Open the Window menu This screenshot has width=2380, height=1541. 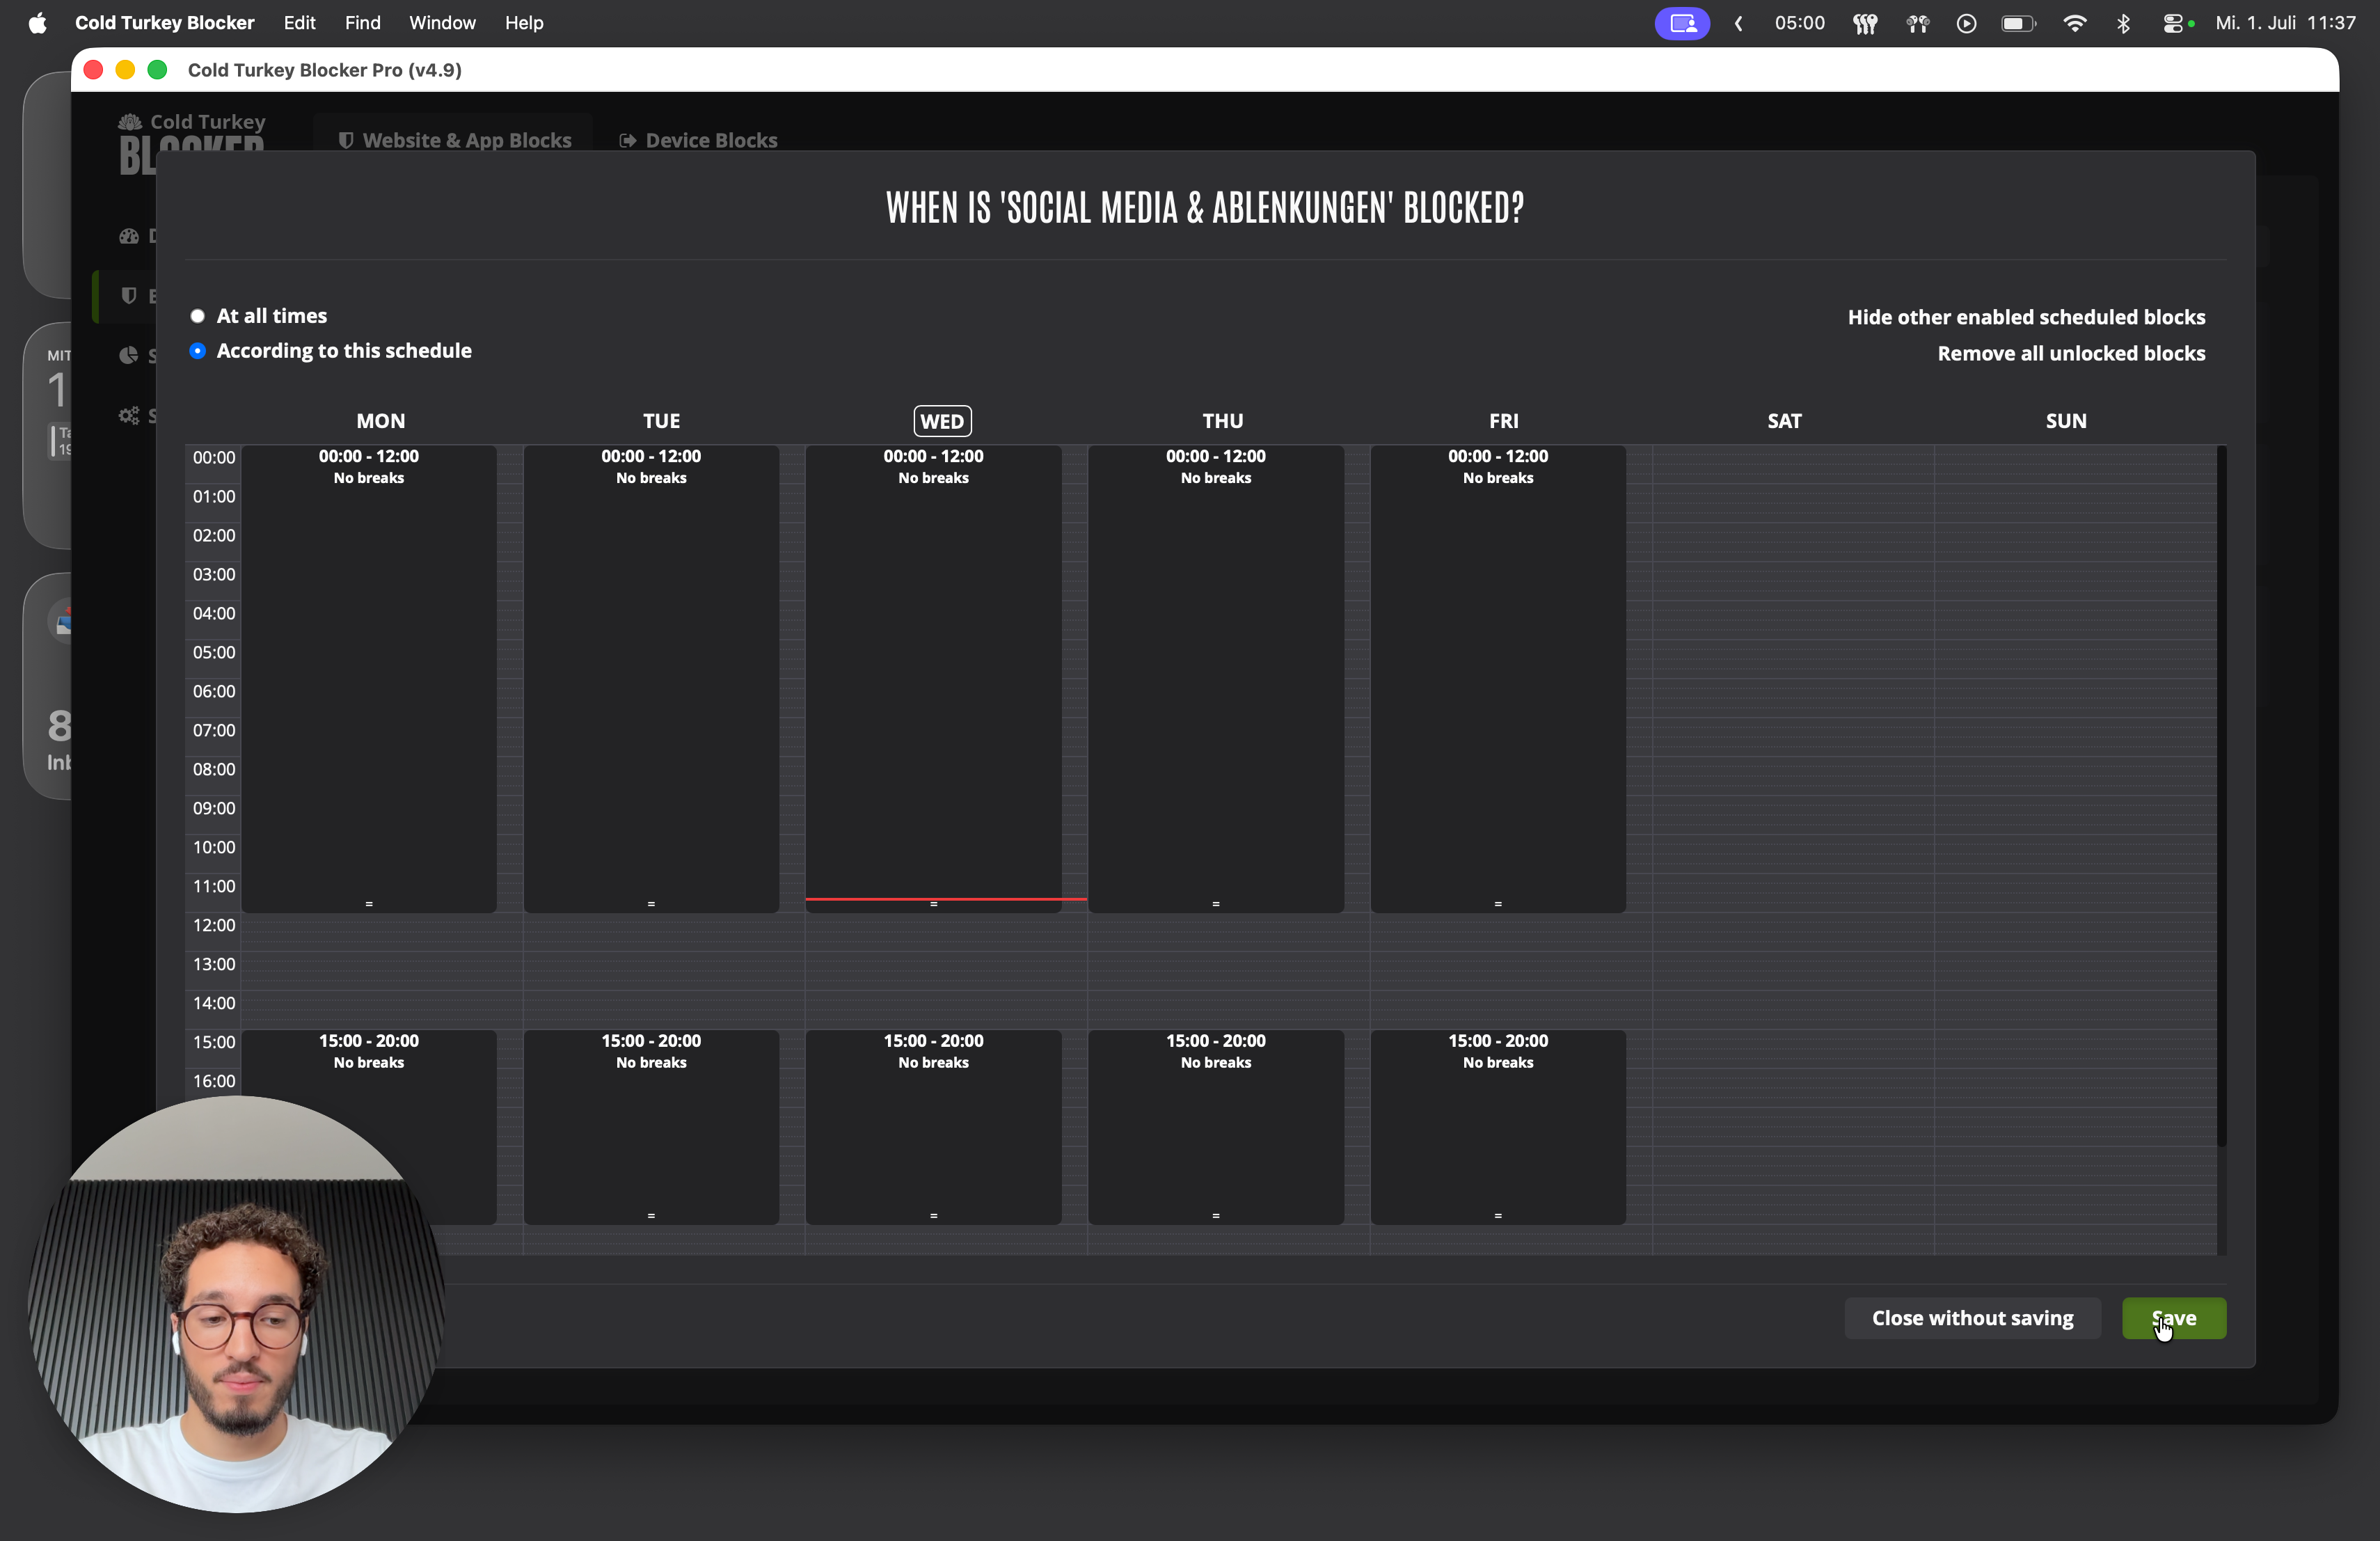coord(442,22)
